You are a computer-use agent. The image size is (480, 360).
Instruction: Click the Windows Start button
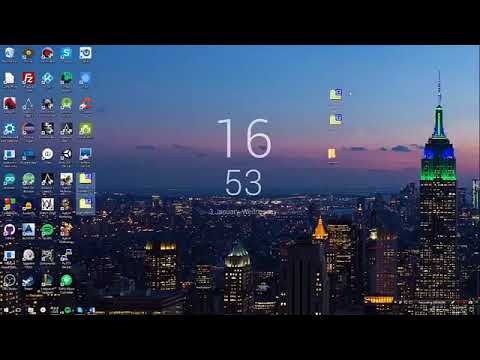(6, 310)
